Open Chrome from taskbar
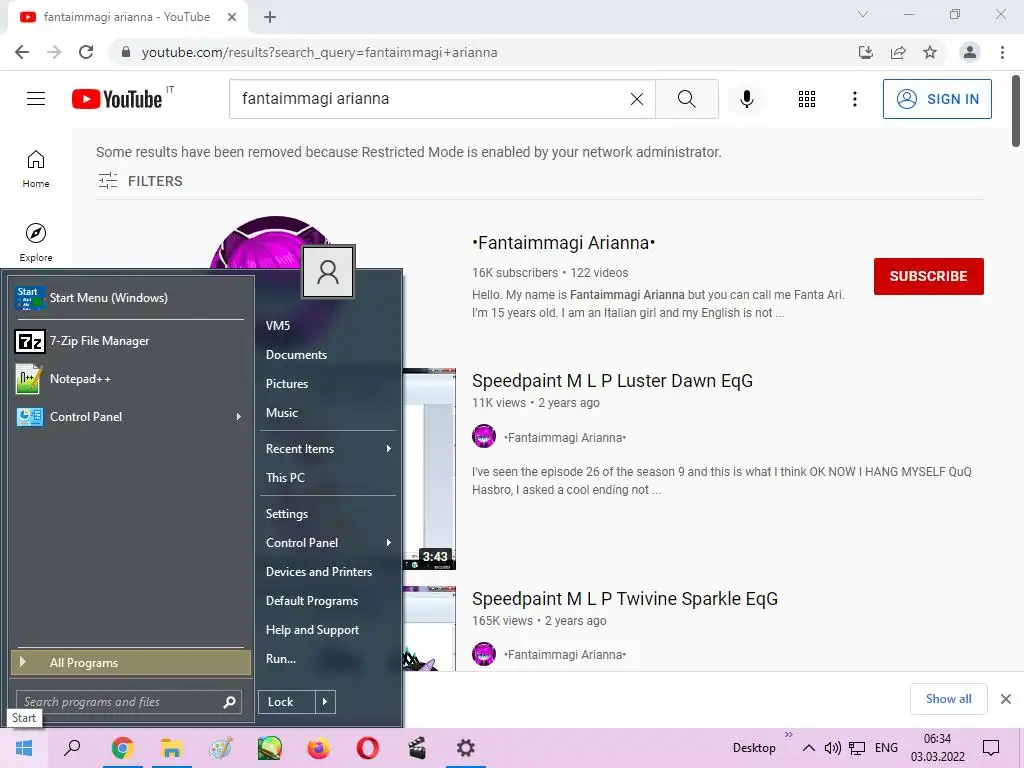 click(122, 748)
